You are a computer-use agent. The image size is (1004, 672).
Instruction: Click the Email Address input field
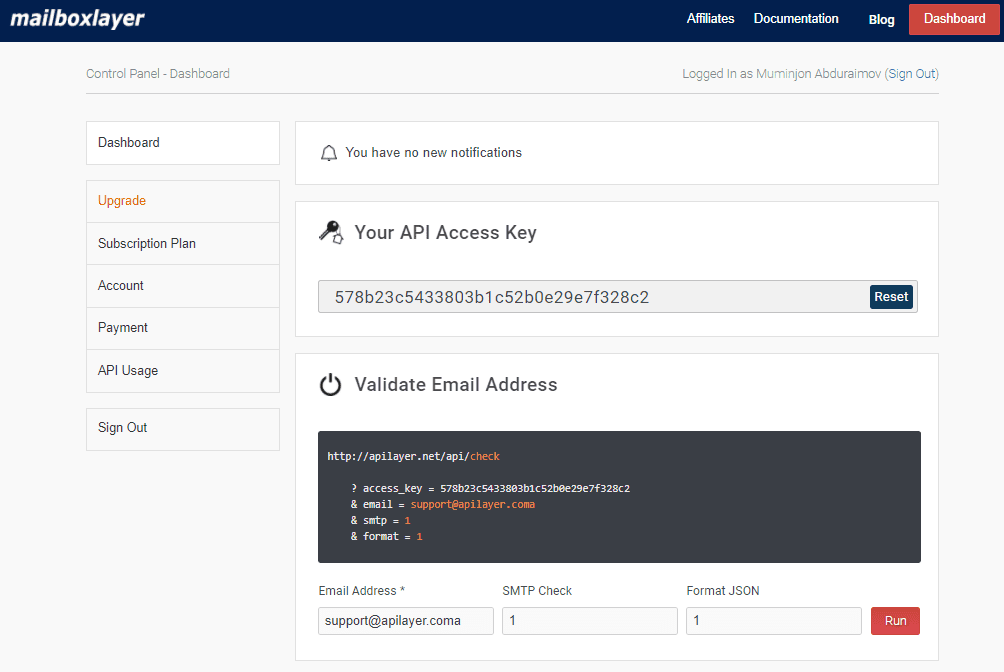point(406,621)
